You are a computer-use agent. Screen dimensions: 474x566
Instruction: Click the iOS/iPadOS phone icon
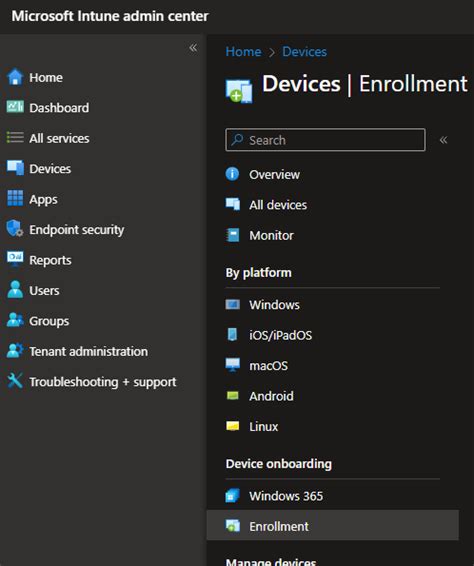232,335
